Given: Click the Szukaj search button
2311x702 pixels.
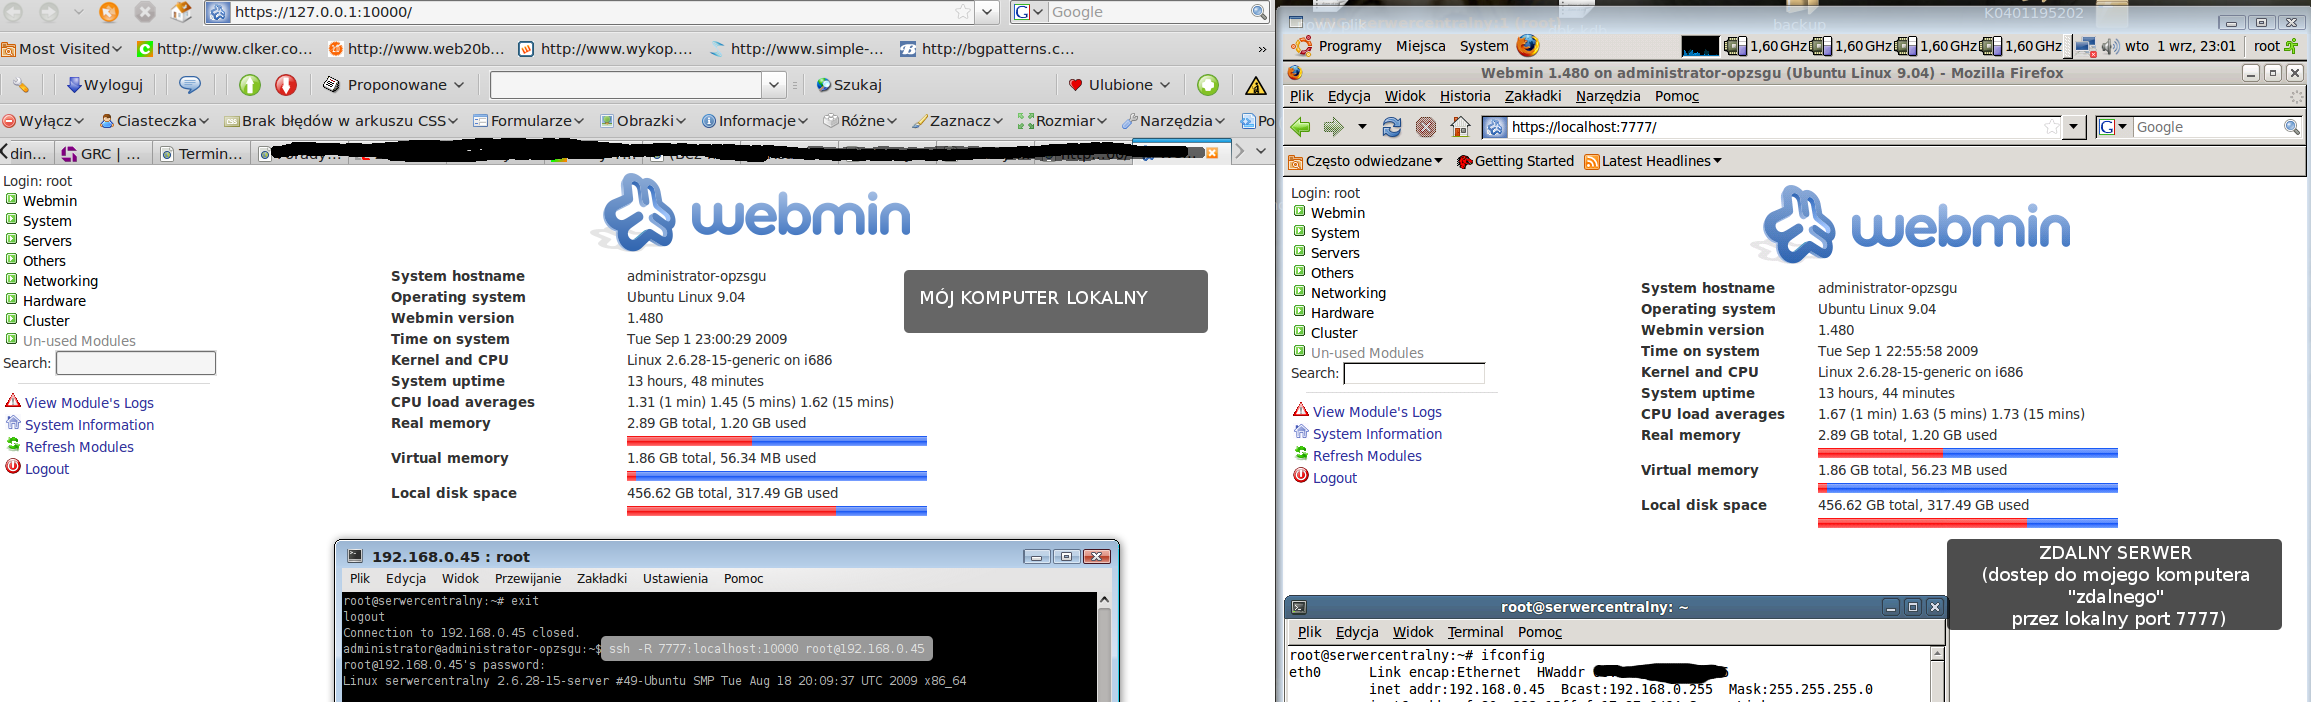Looking at the screenshot, I should 849,85.
